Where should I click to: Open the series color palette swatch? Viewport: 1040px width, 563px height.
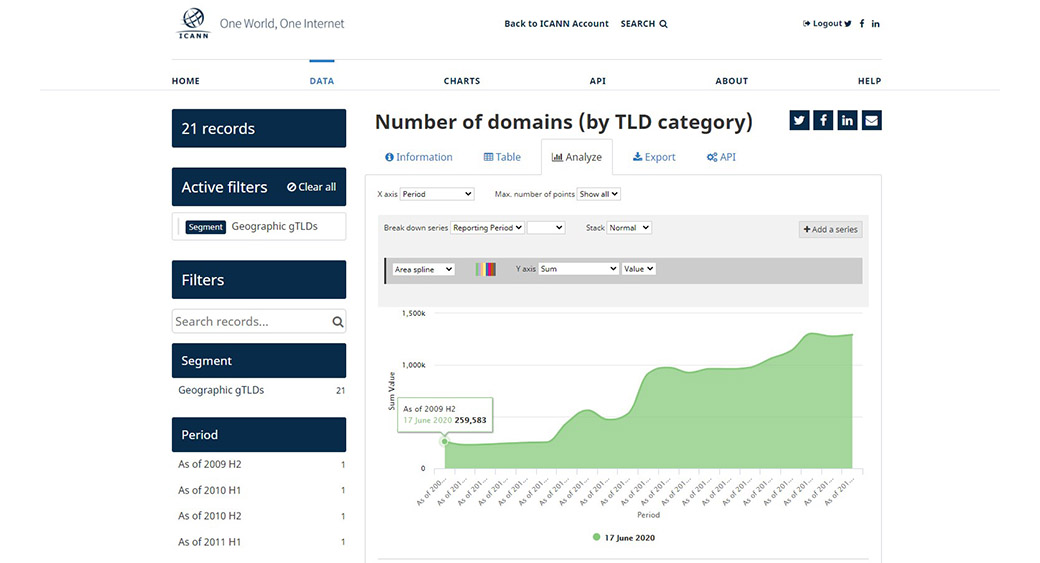pos(486,269)
